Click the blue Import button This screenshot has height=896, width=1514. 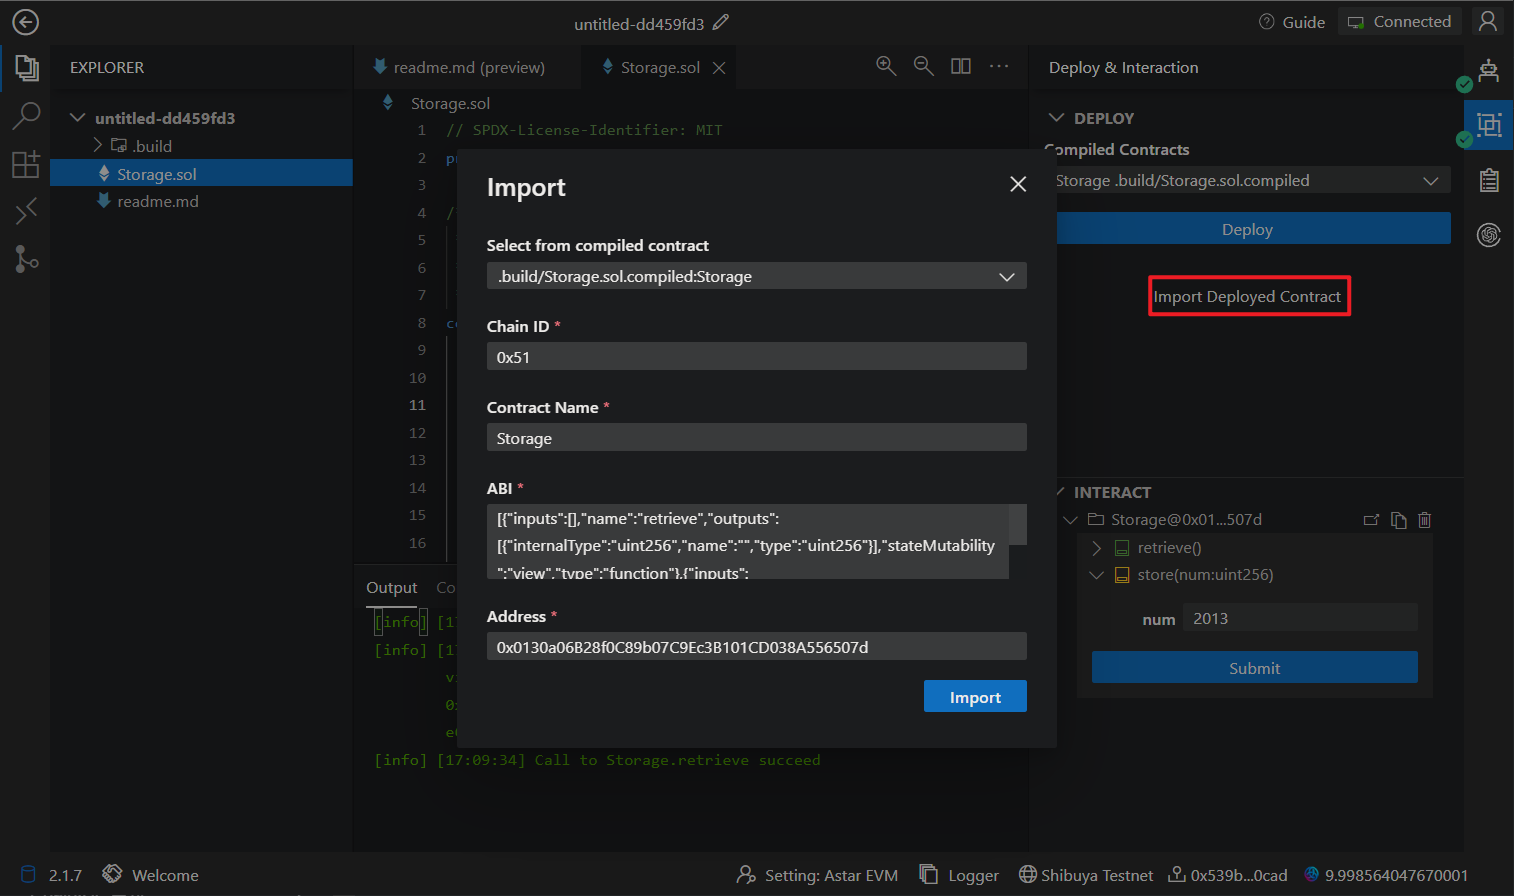coord(974,697)
